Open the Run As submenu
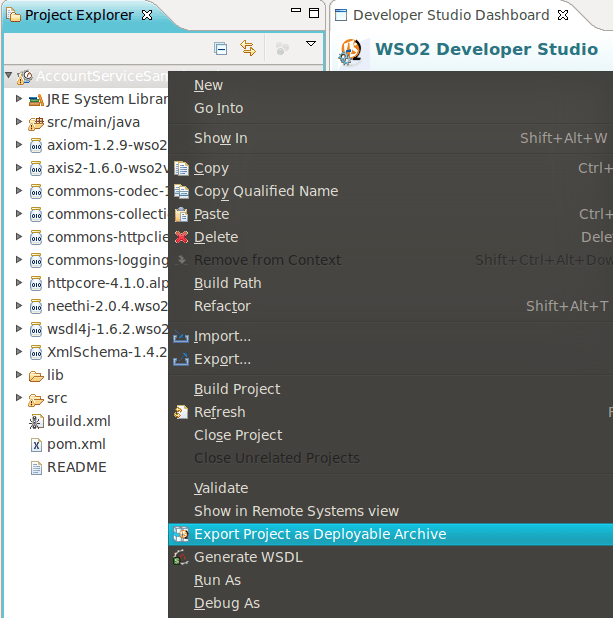Viewport: 613px width, 618px height. (391, 580)
